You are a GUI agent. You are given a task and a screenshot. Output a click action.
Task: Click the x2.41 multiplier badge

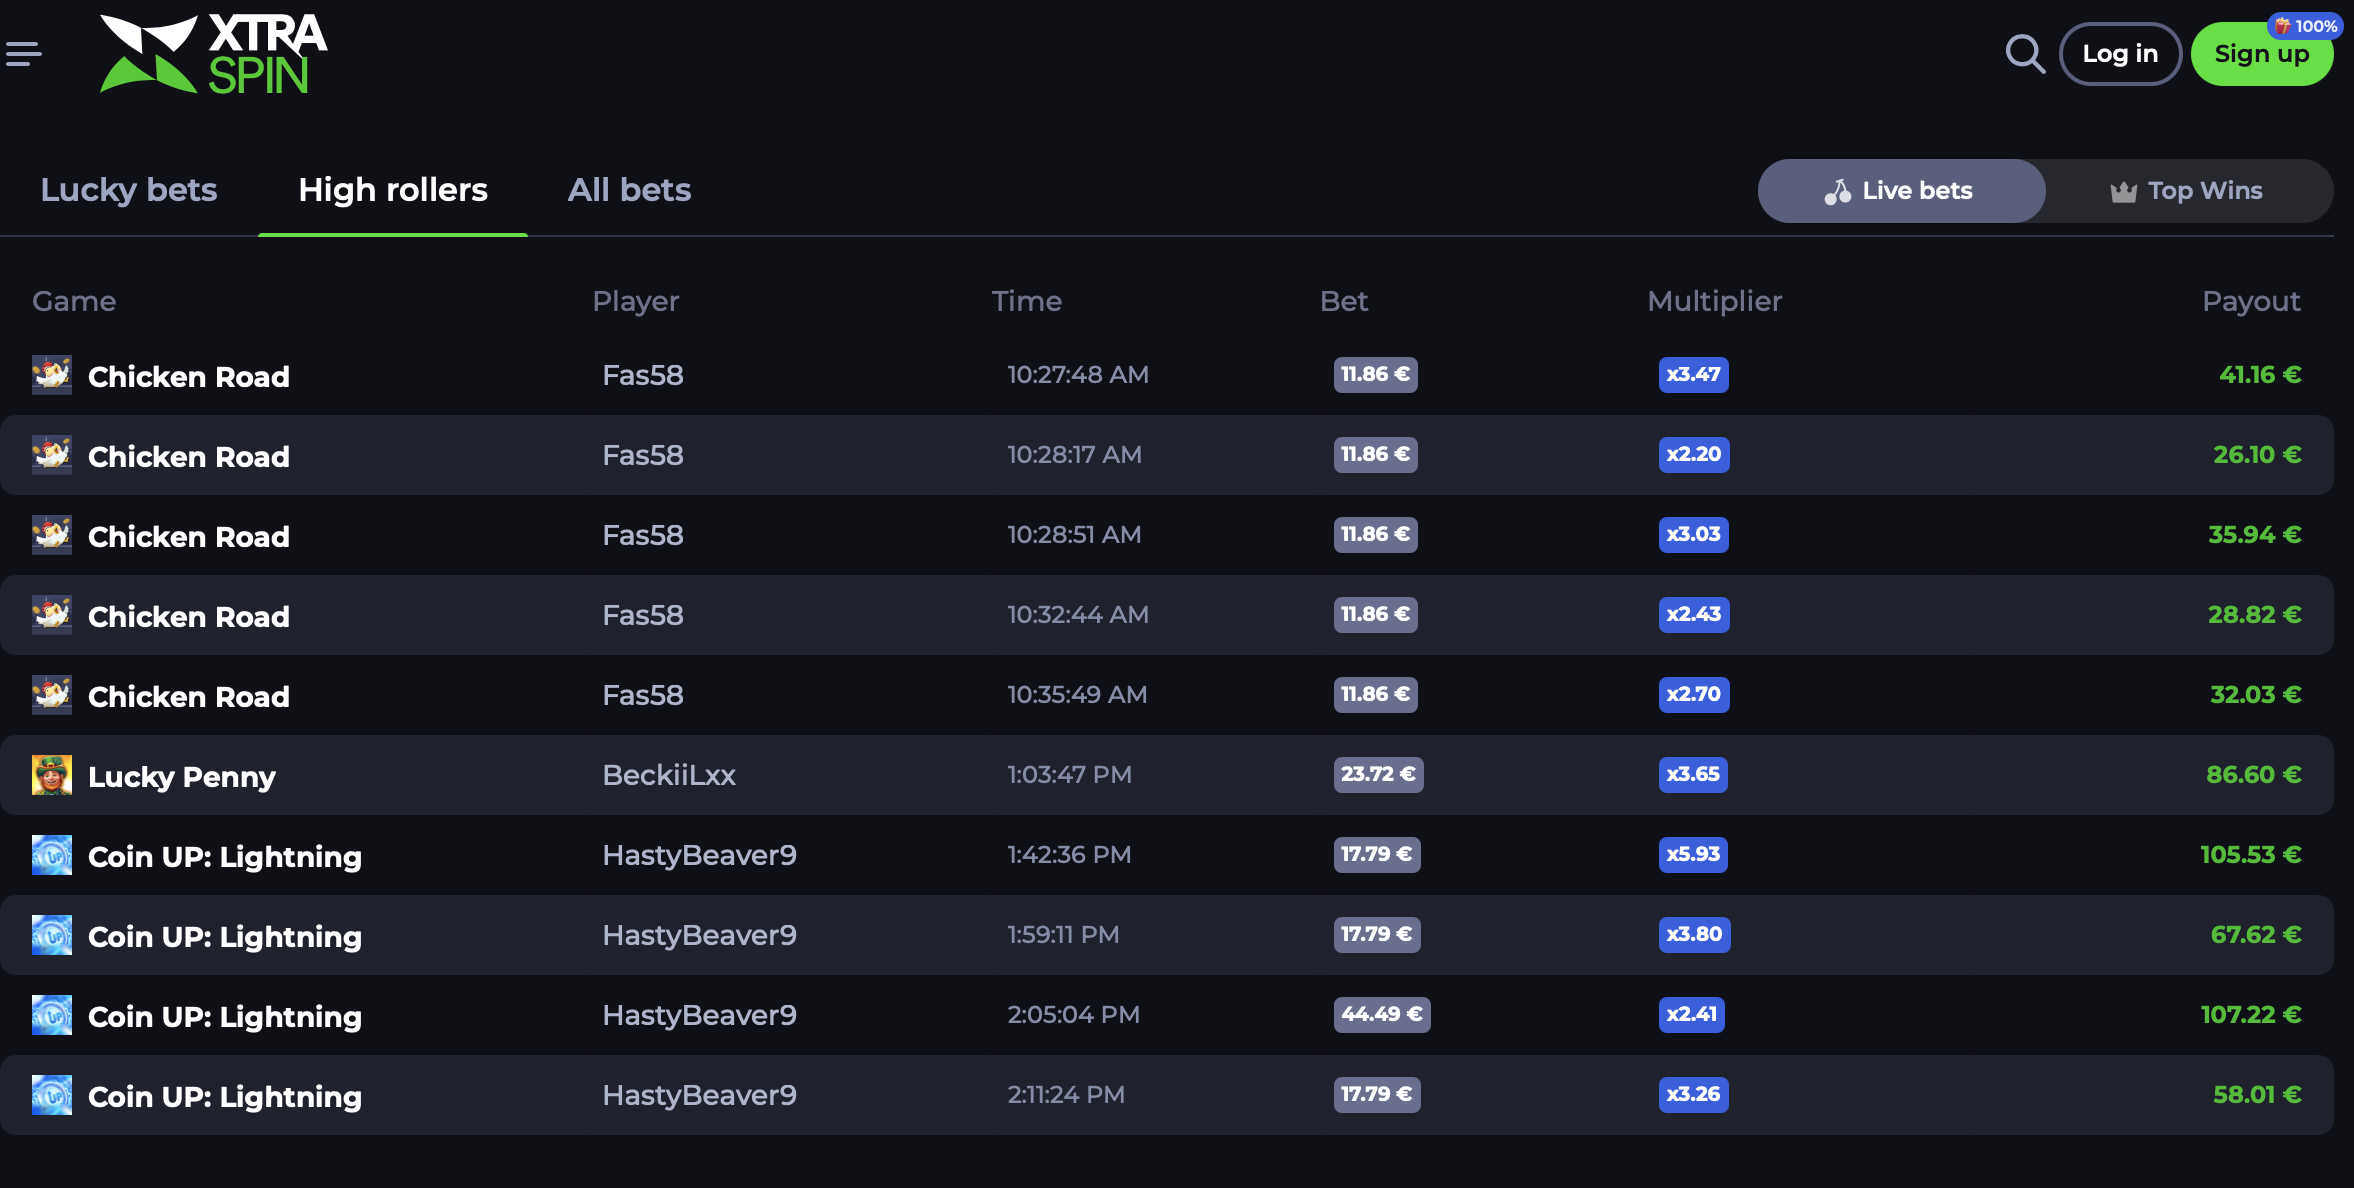click(x=1691, y=1014)
